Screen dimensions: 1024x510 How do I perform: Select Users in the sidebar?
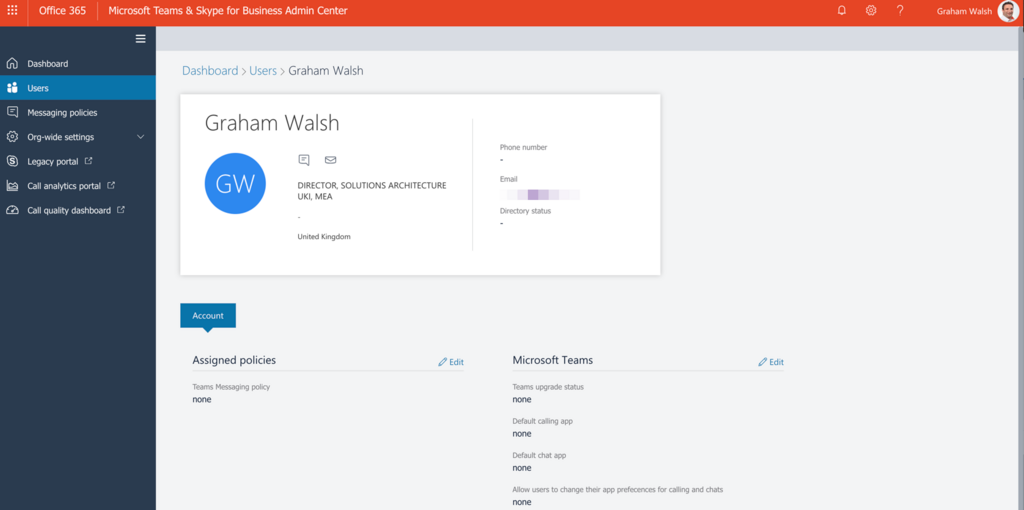tap(78, 88)
